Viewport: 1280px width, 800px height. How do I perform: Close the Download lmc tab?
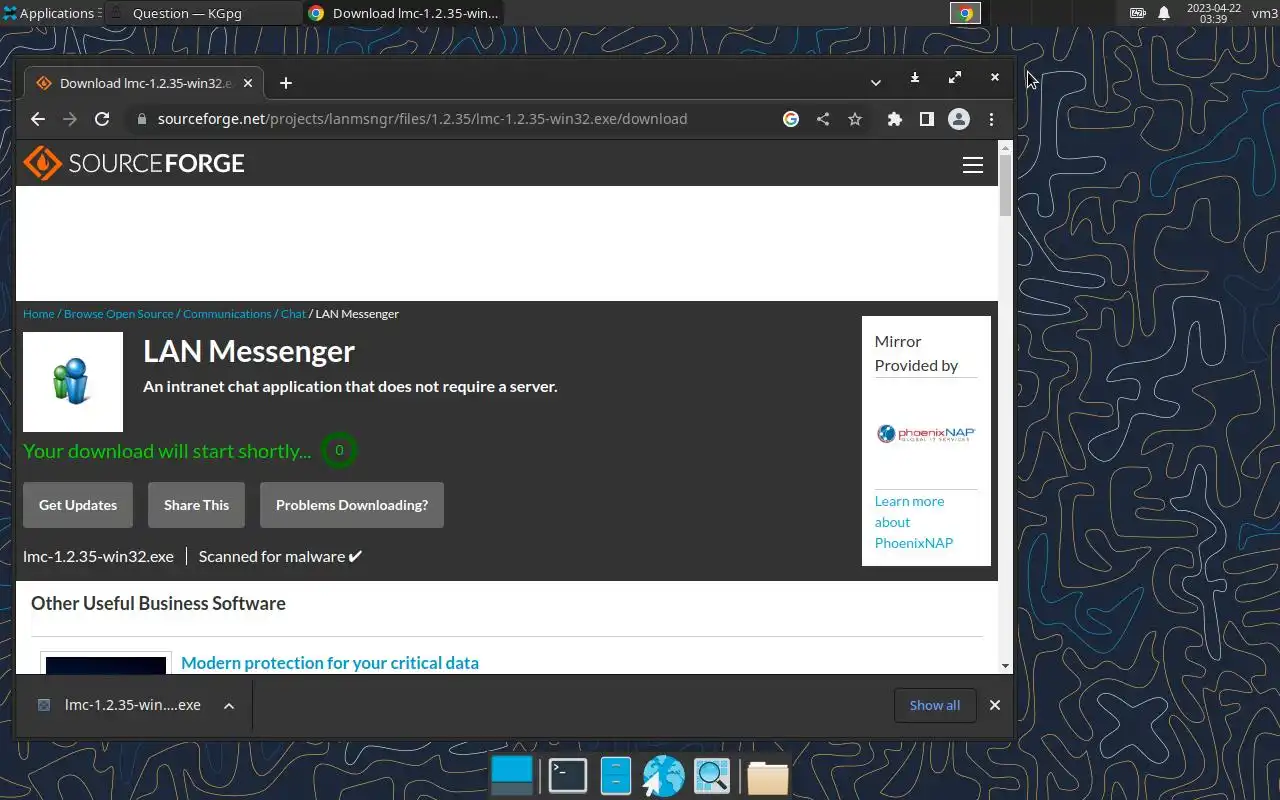click(x=249, y=83)
